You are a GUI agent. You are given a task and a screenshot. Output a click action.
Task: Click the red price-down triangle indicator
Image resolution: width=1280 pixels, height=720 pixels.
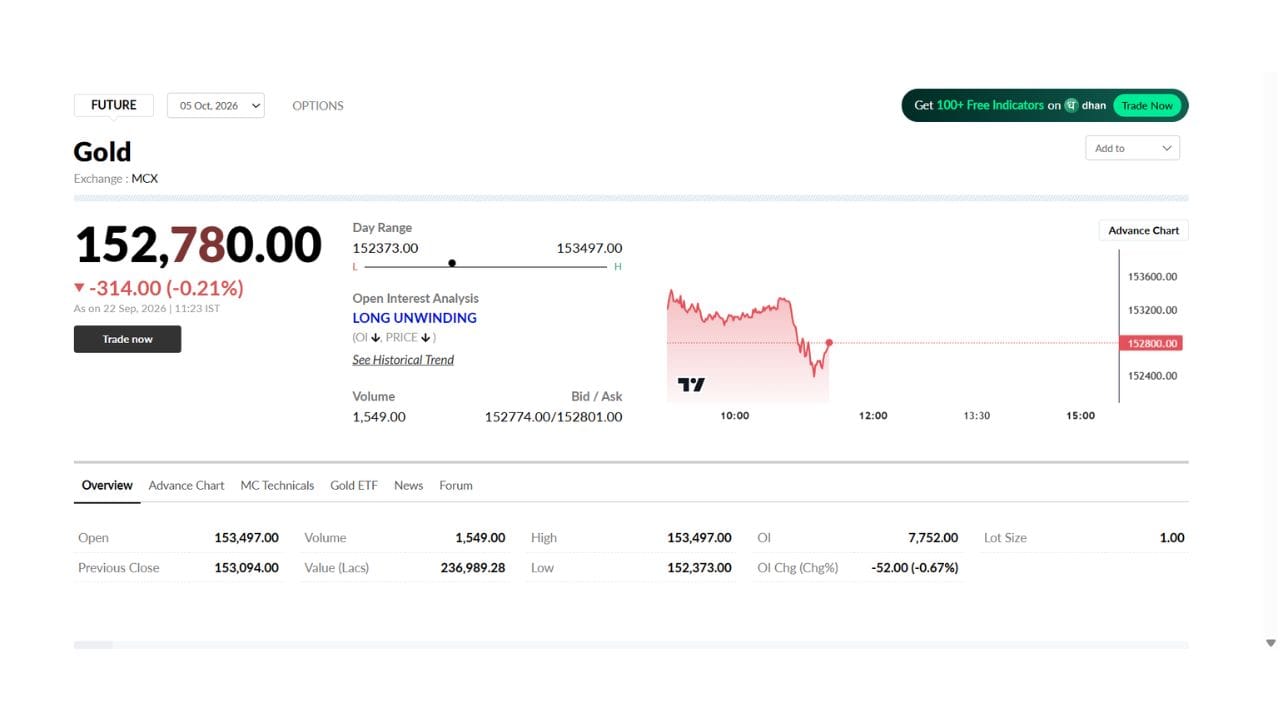(x=79, y=288)
